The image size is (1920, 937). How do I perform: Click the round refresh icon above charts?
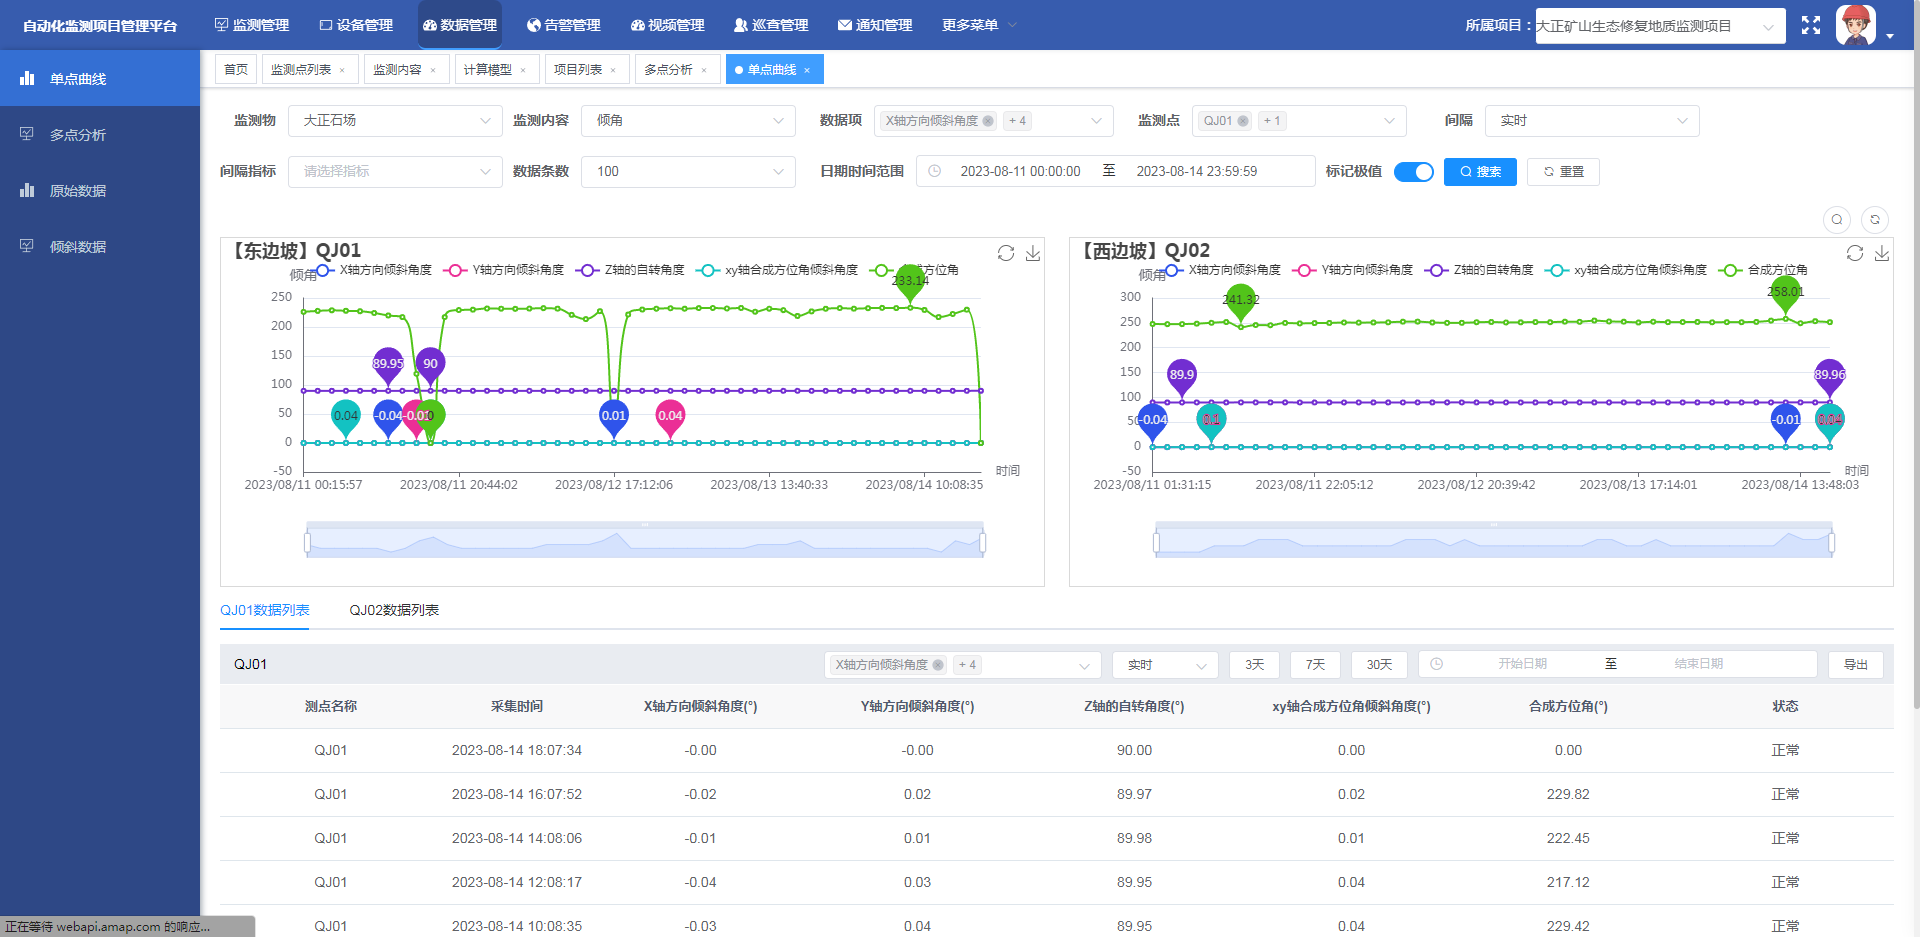tap(1875, 220)
